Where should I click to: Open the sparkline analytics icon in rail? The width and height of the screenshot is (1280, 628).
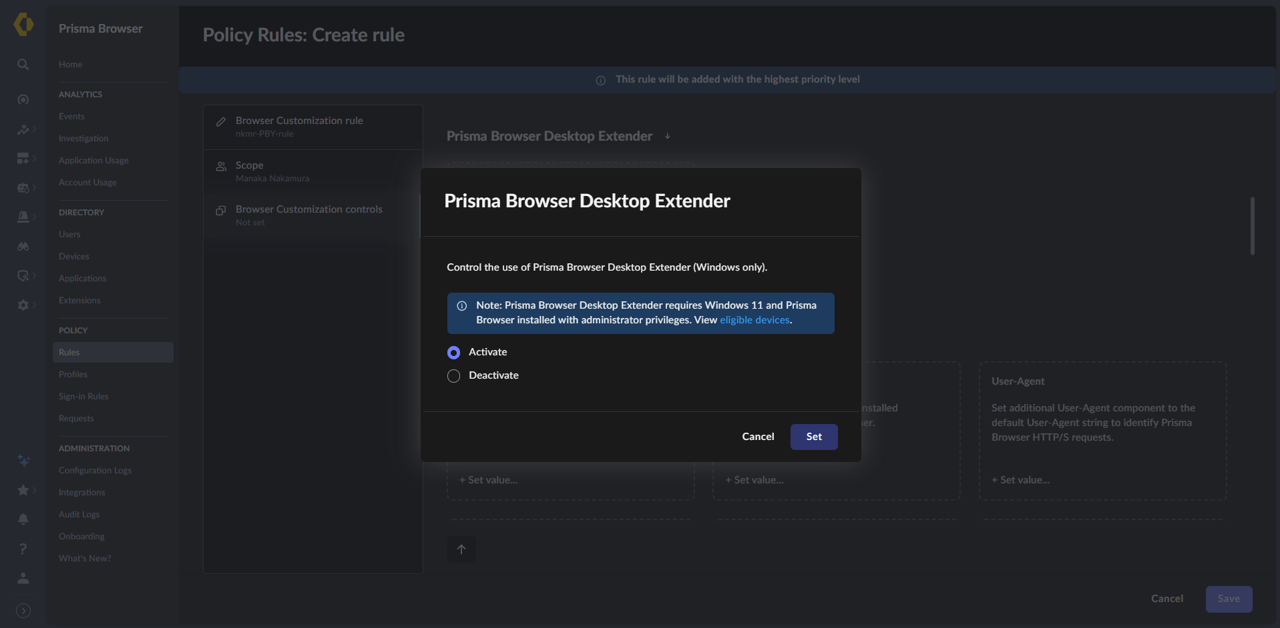click(x=23, y=129)
